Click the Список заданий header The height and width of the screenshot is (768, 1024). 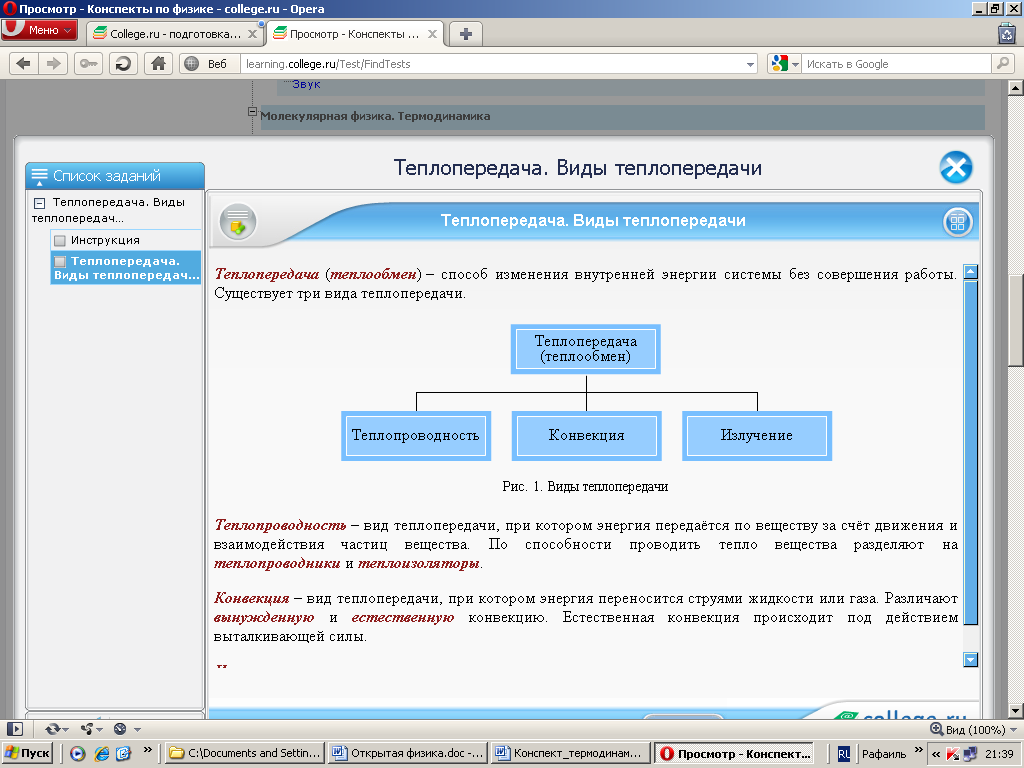pyautogui.click(x=115, y=176)
